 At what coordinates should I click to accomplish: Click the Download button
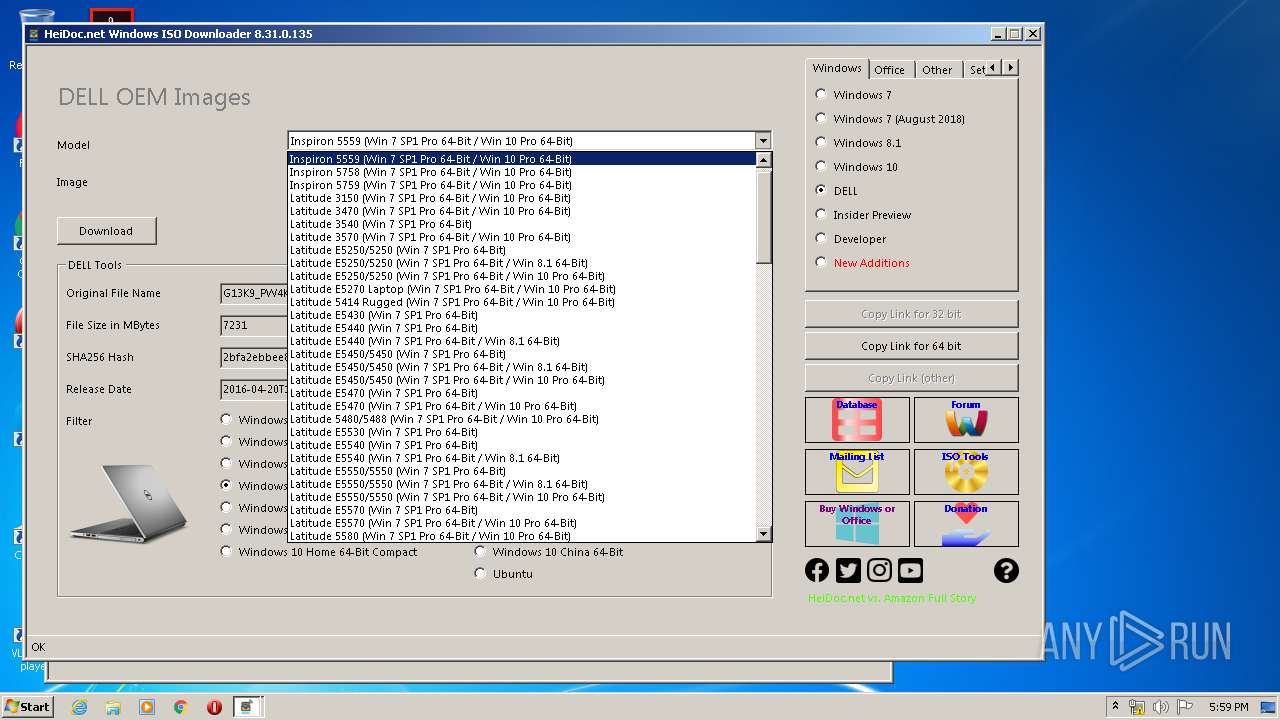pyautogui.click(x=106, y=231)
